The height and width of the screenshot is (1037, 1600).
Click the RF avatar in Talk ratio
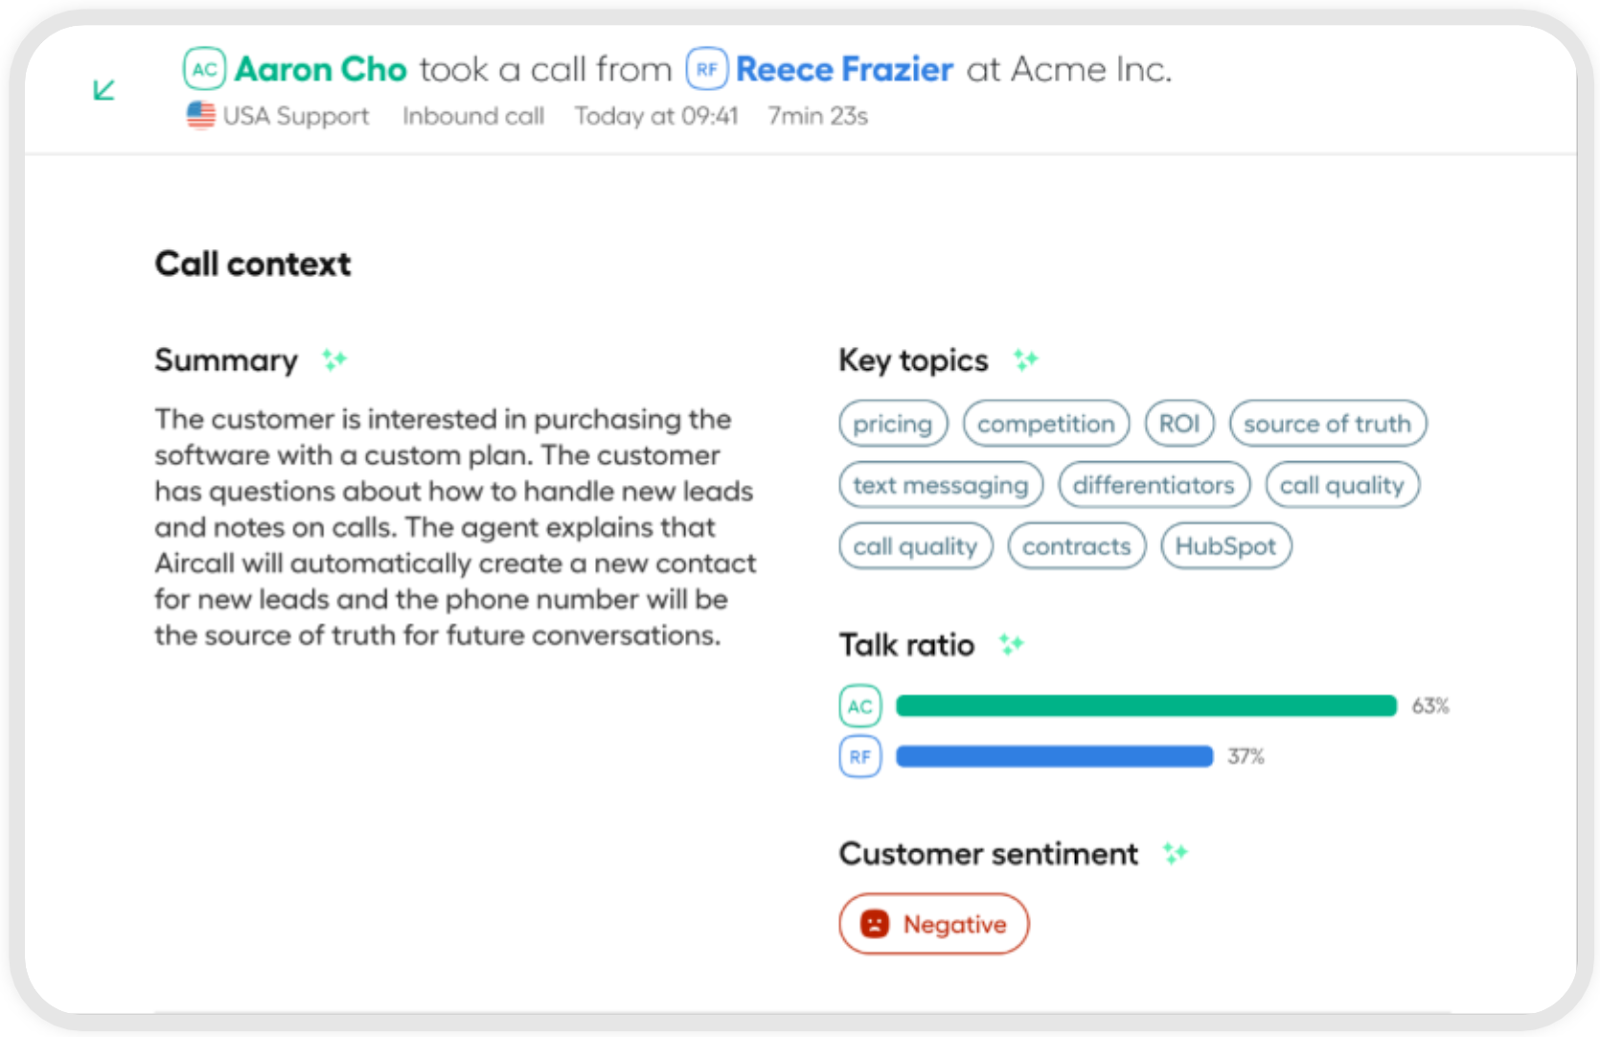click(x=860, y=756)
